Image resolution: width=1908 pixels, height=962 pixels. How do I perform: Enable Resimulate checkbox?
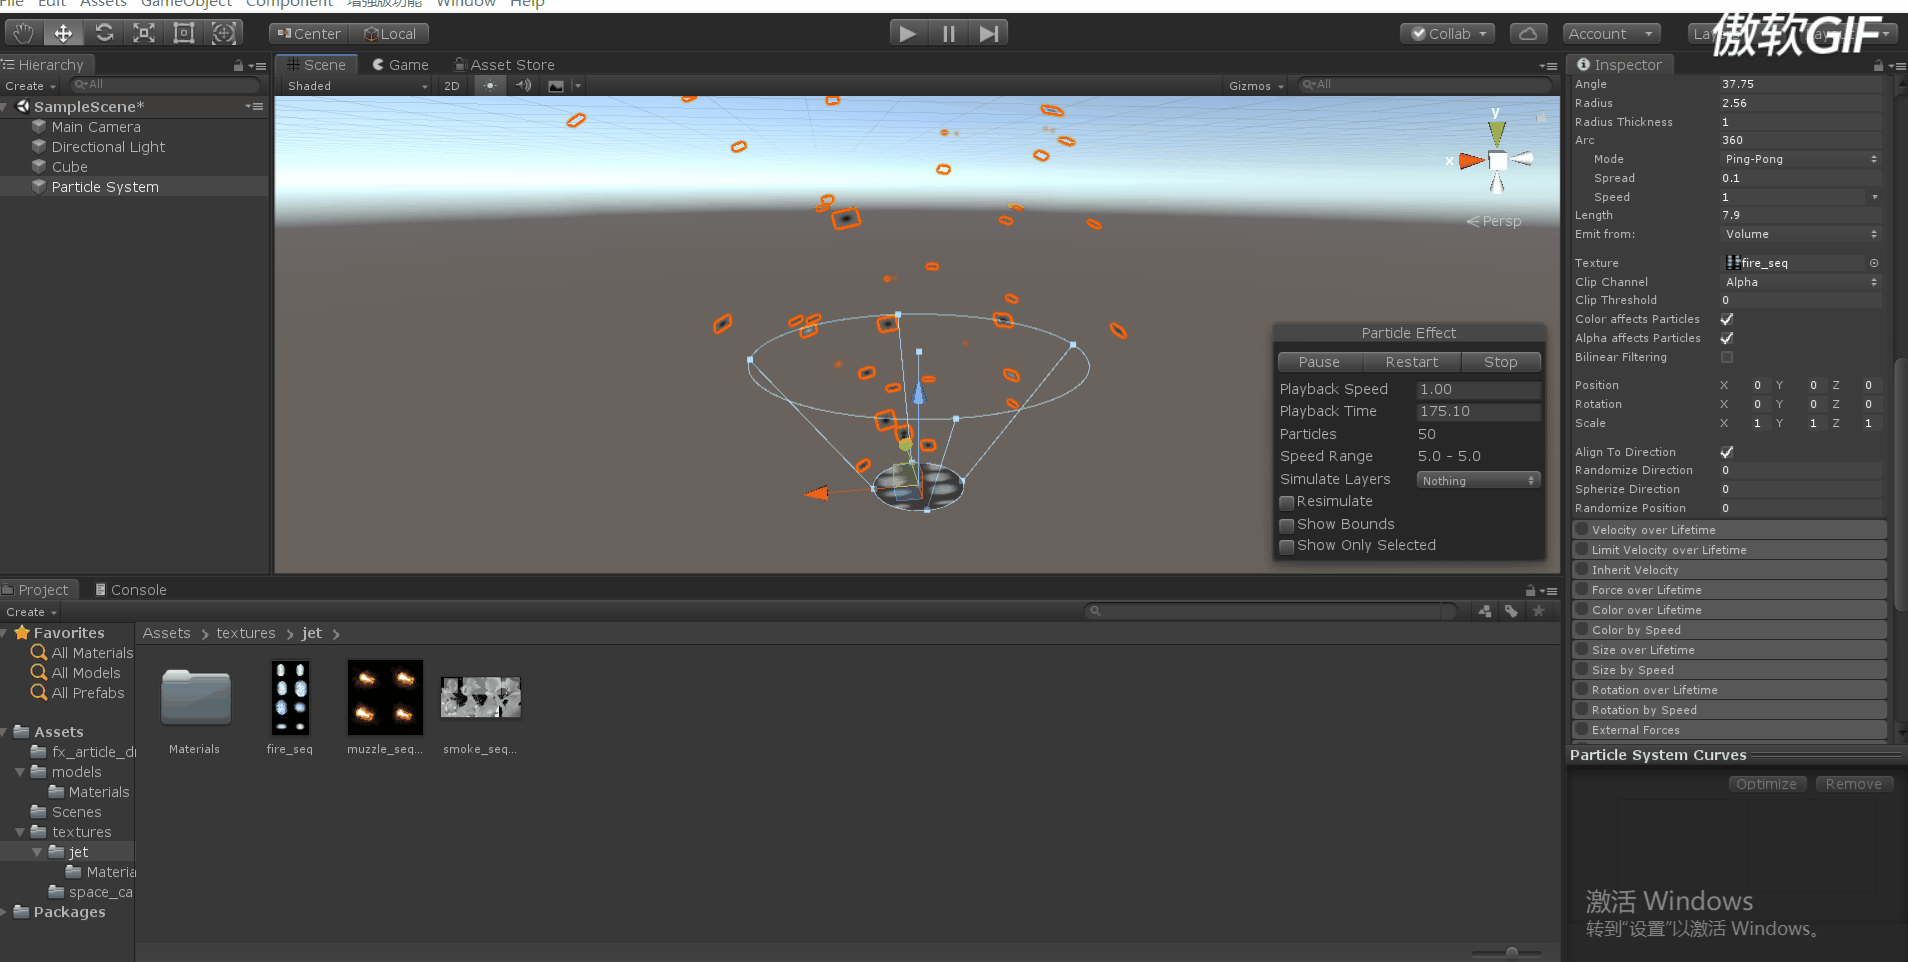tap(1287, 502)
